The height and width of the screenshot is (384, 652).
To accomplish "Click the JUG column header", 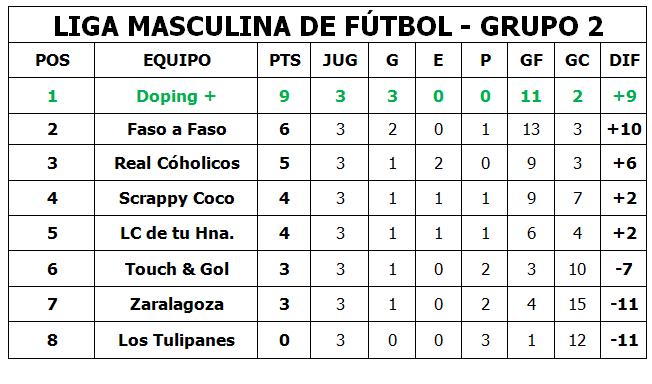I will point(340,60).
